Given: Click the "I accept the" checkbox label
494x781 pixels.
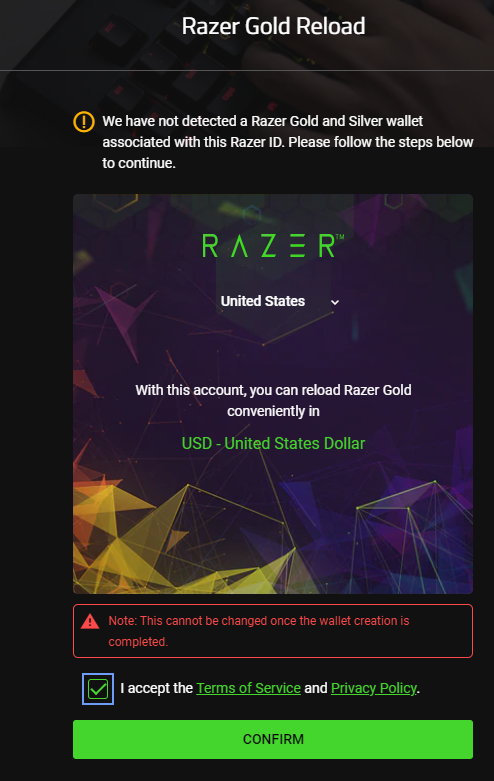Looking at the screenshot, I should [x=156, y=688].
